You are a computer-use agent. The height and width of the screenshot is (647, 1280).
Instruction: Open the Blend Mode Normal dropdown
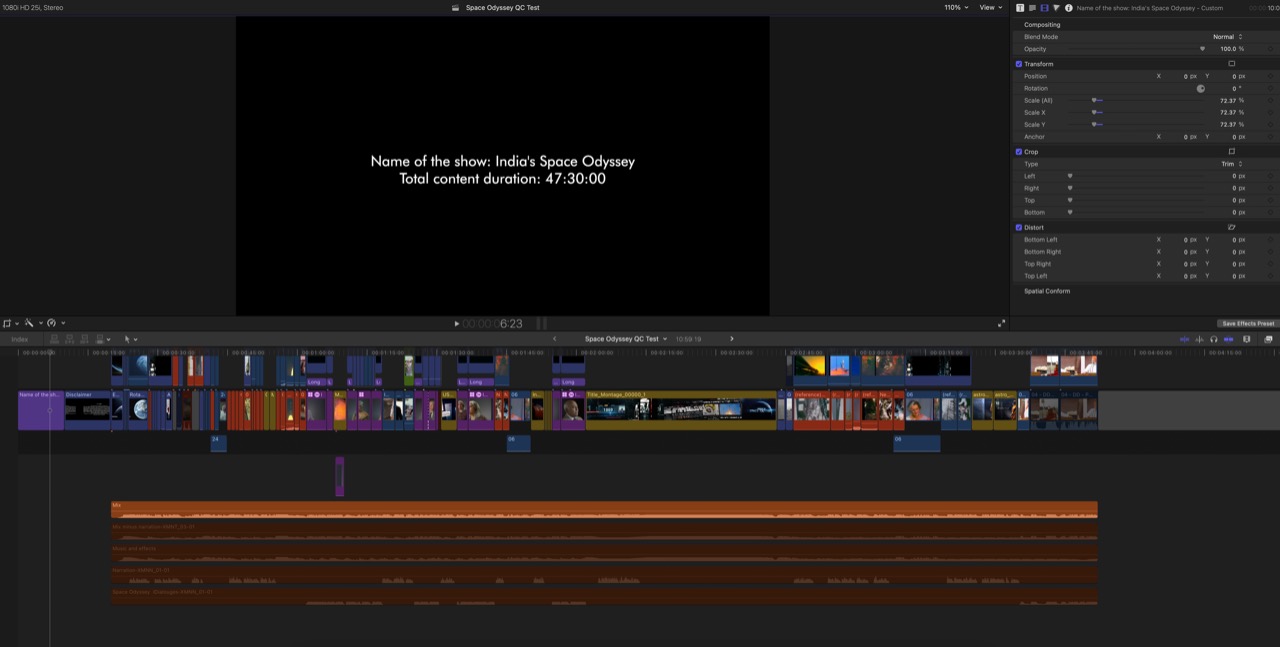tap(1228, 37)
